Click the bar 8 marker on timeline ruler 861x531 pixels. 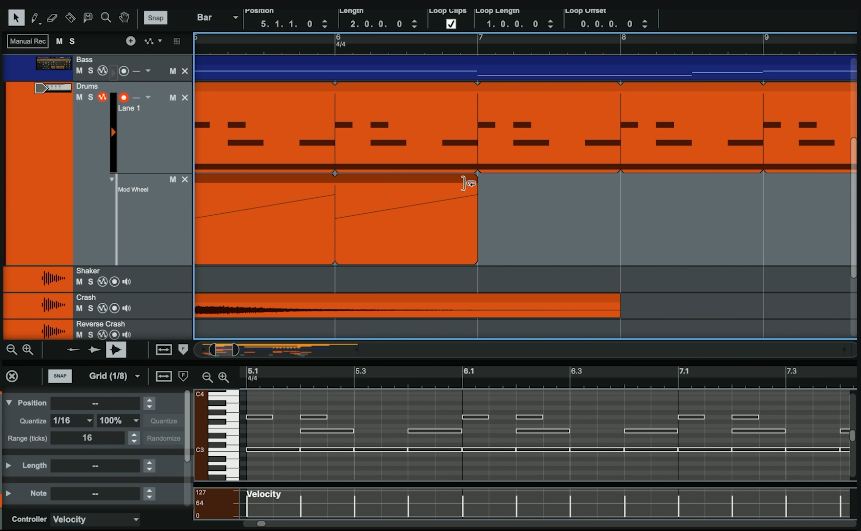tap(623, 37)
